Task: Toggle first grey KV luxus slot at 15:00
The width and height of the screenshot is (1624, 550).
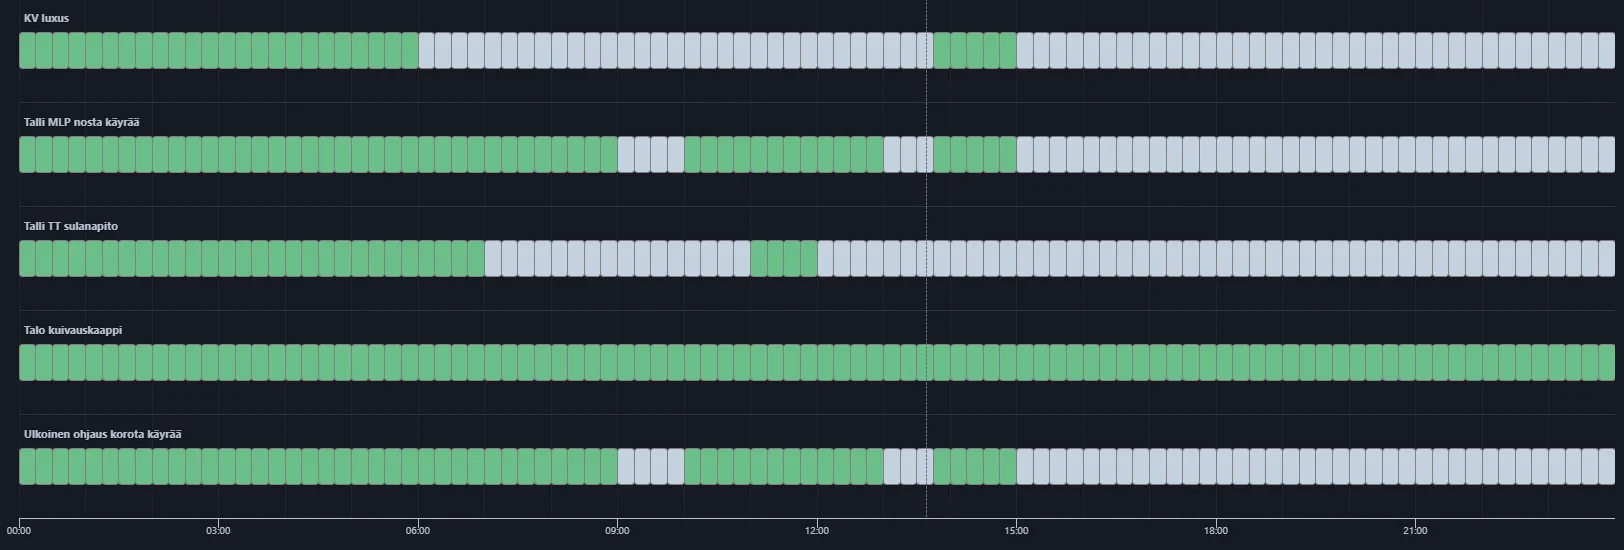Action: click(1025, 50)
